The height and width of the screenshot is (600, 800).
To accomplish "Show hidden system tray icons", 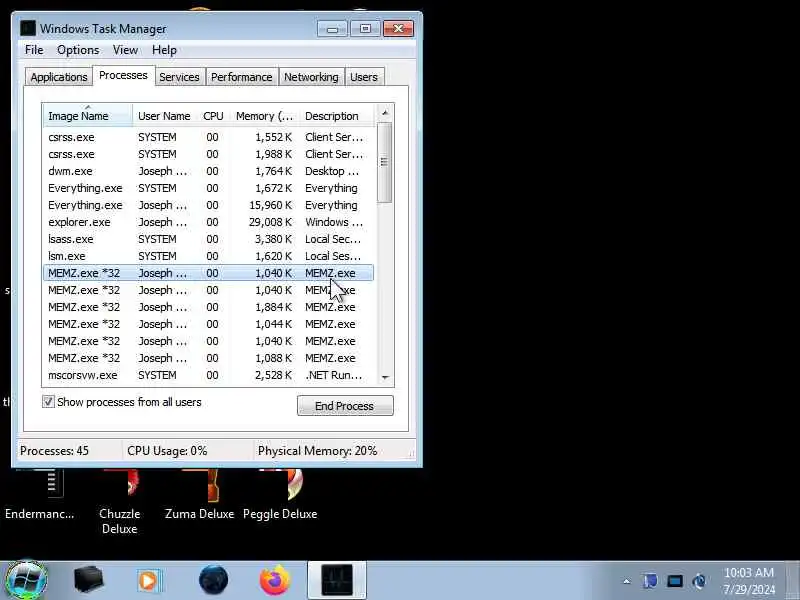I will (x=627, y=581).
